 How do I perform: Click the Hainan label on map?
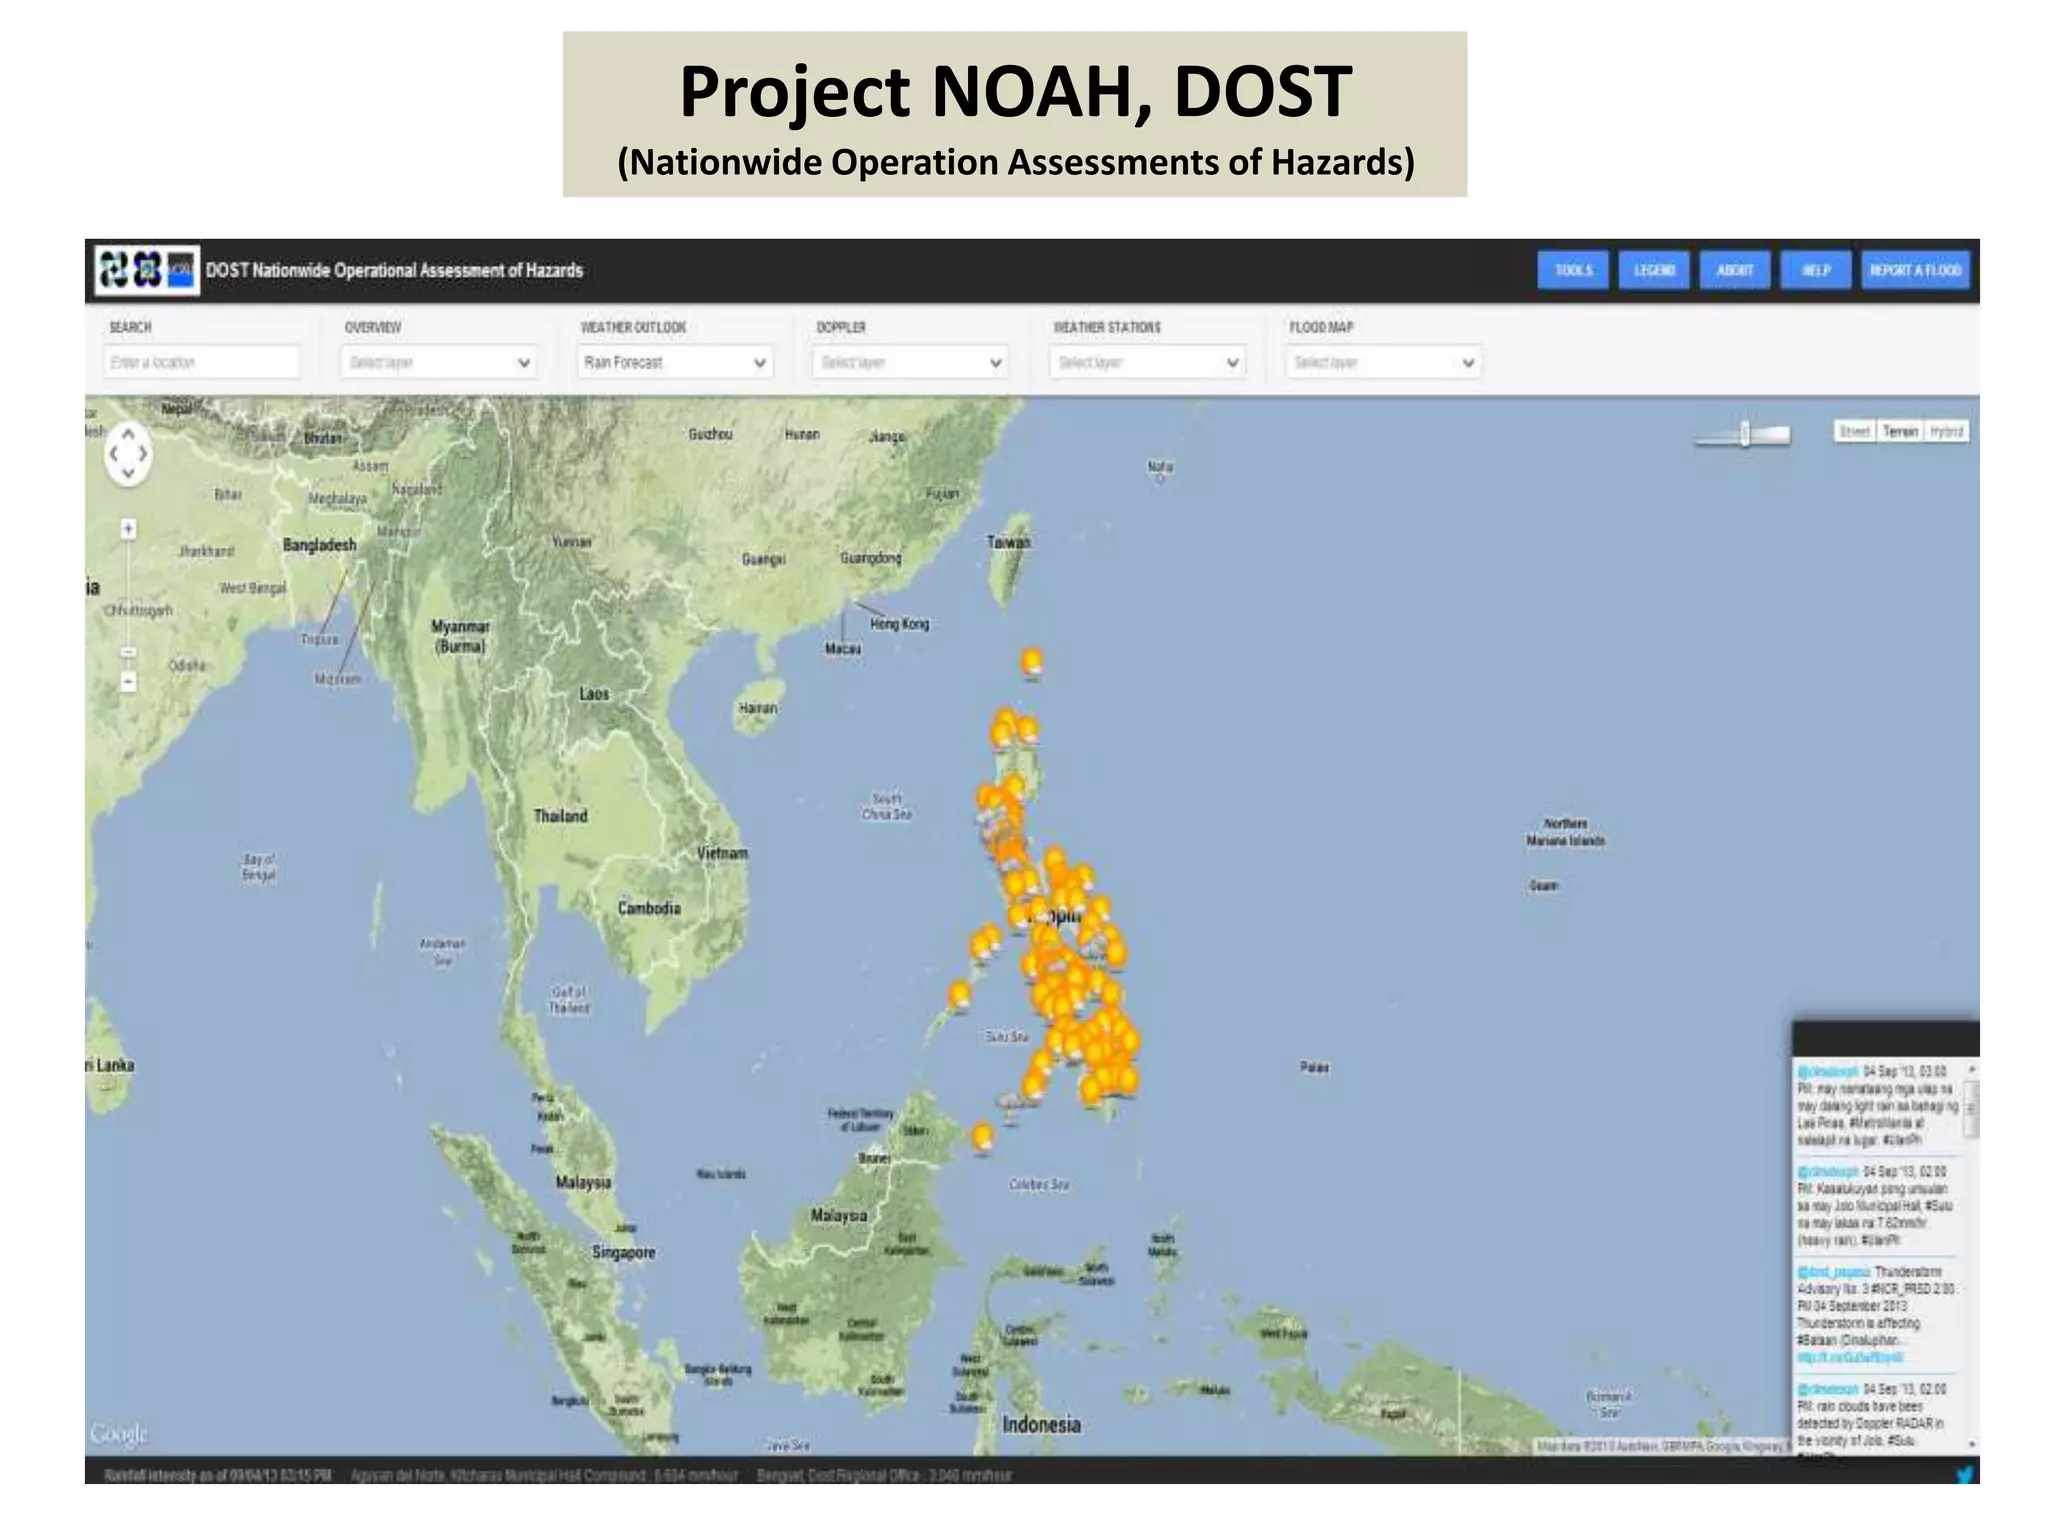[757, 708]
